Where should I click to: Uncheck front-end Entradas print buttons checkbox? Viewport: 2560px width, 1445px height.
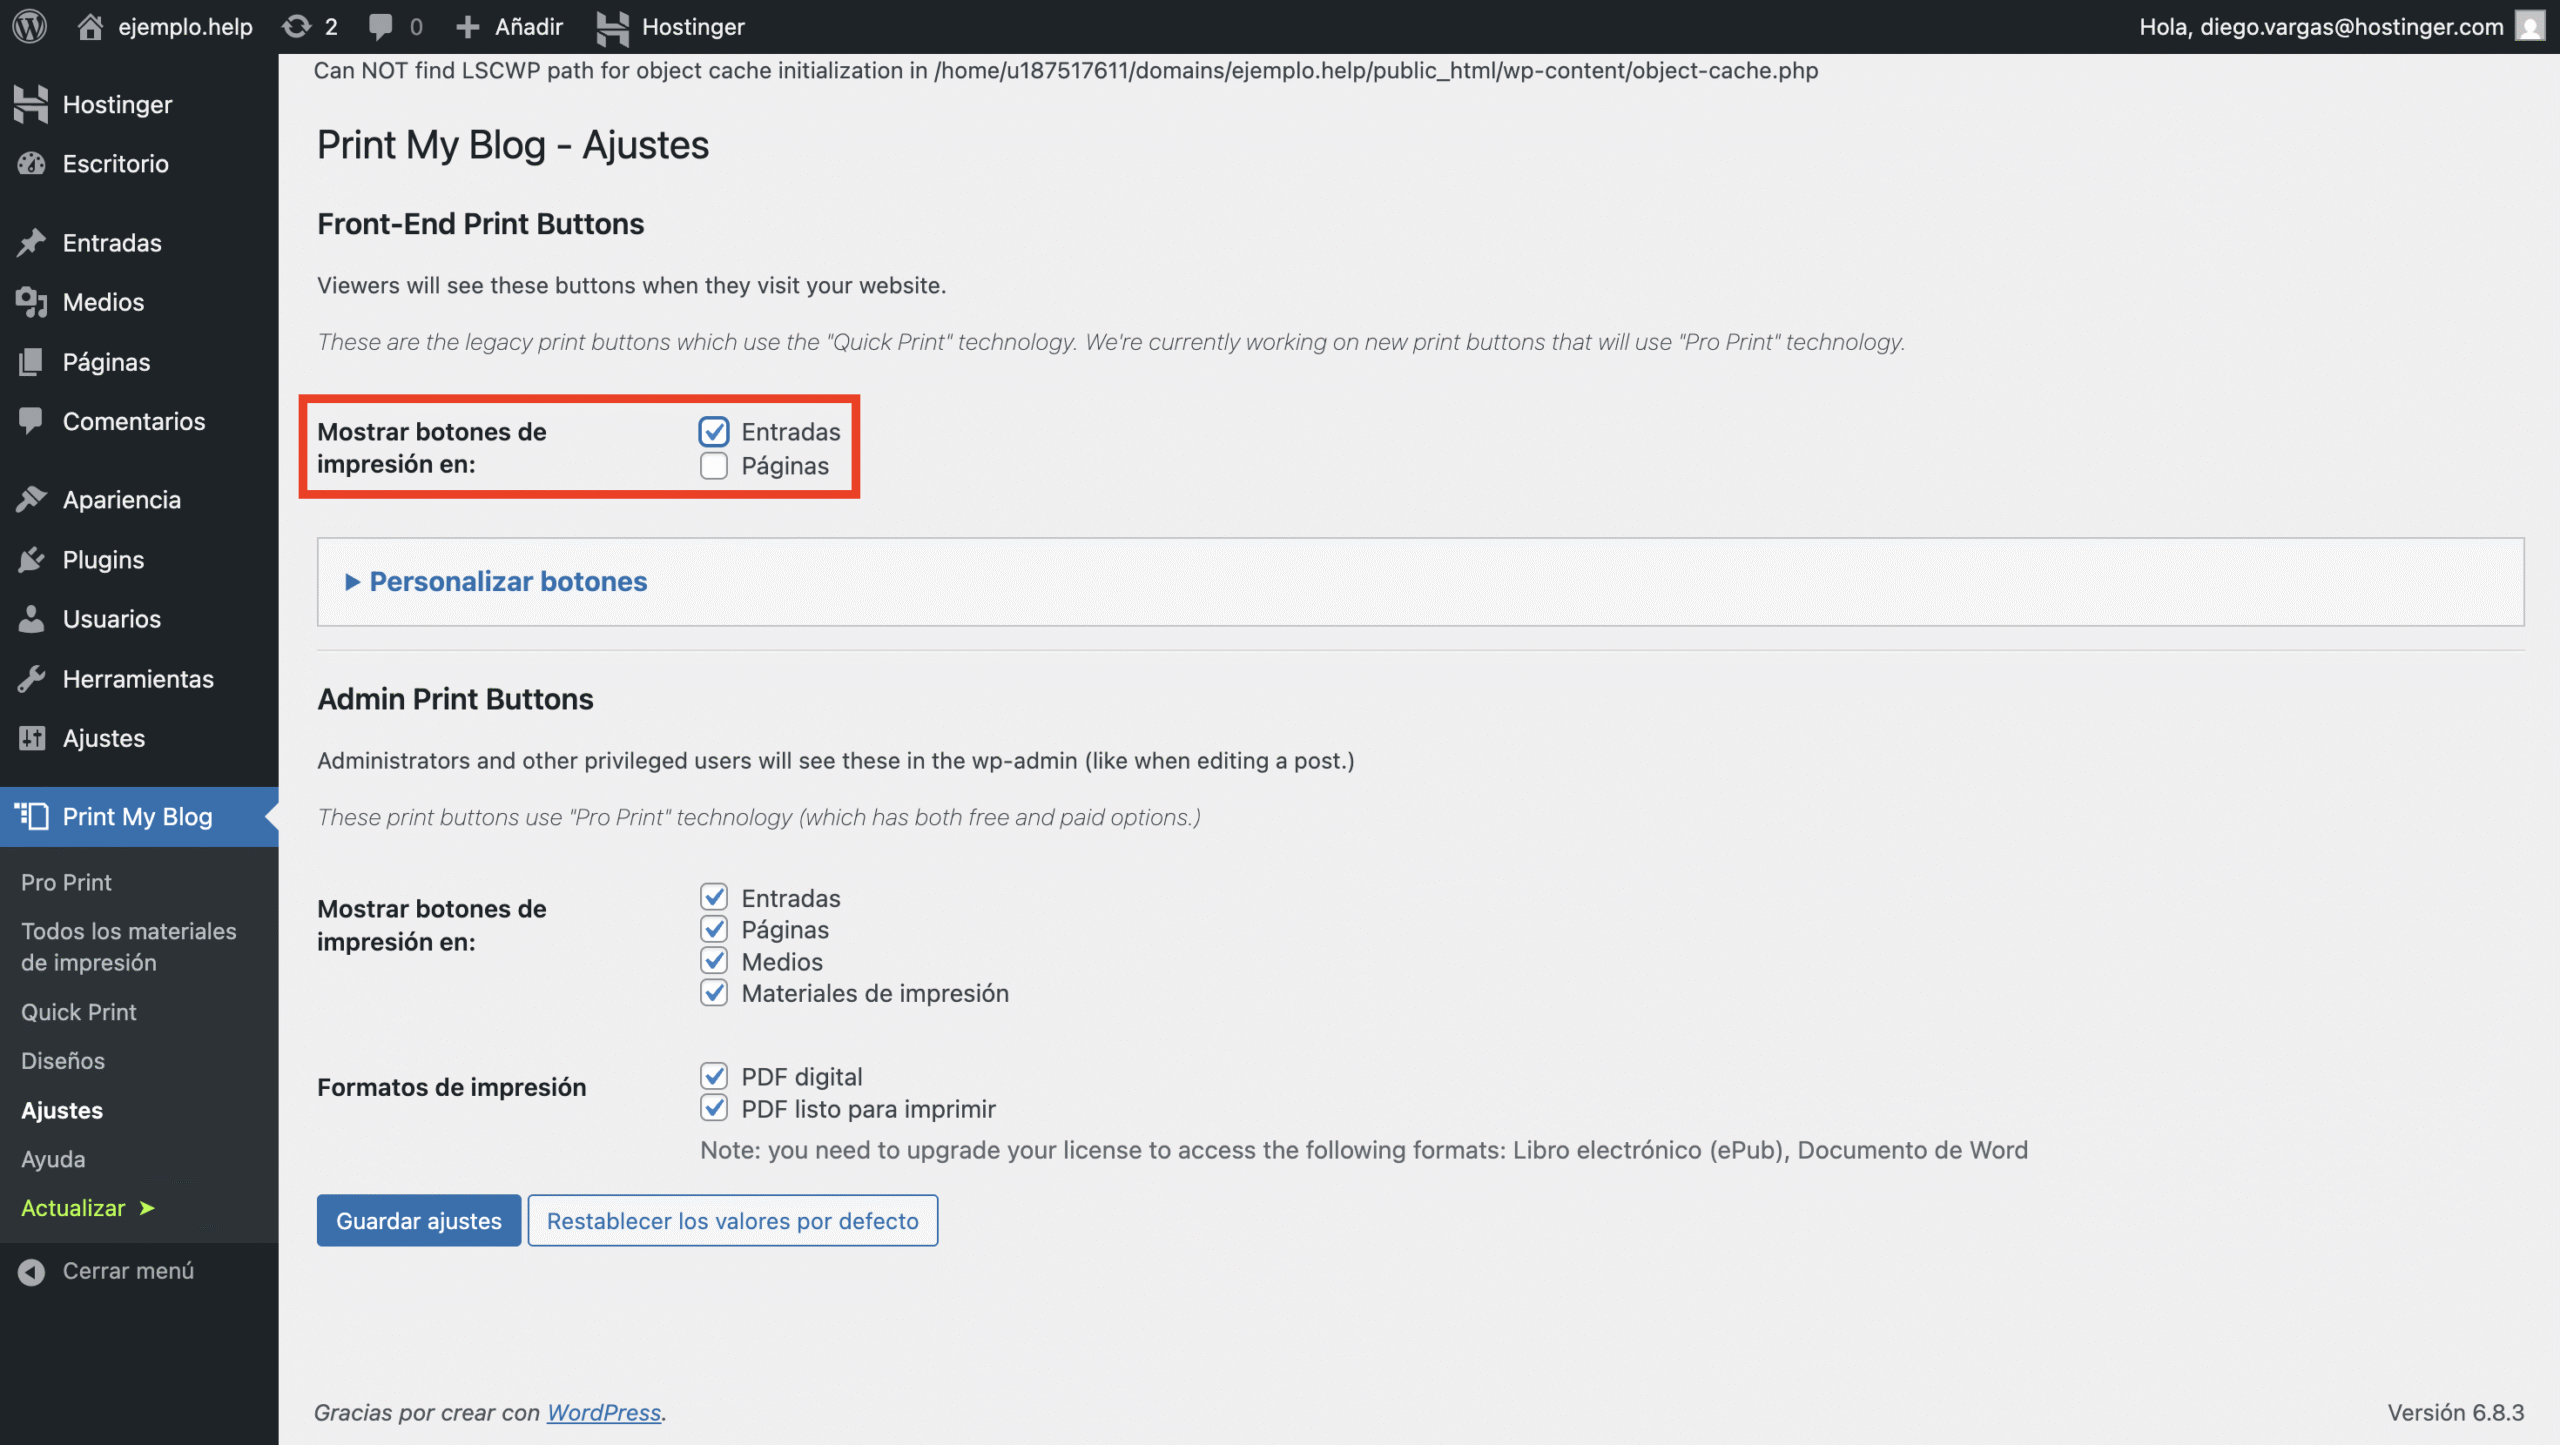(714, 432)
